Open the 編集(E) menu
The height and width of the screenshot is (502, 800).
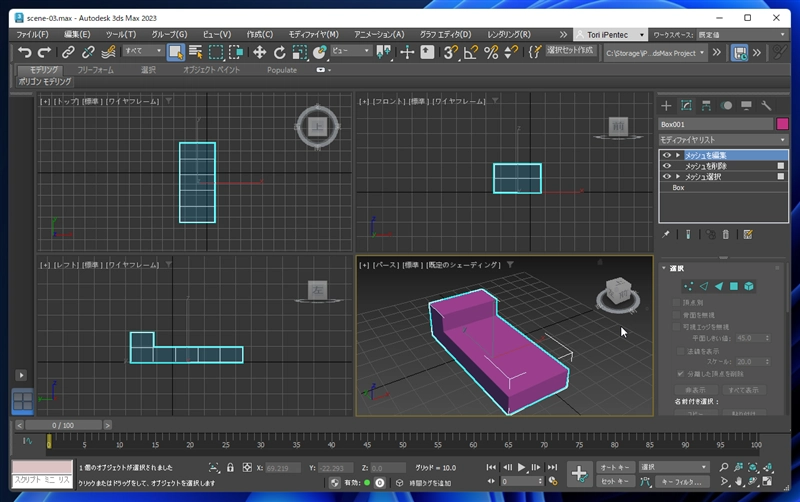[x=77, y=35]
